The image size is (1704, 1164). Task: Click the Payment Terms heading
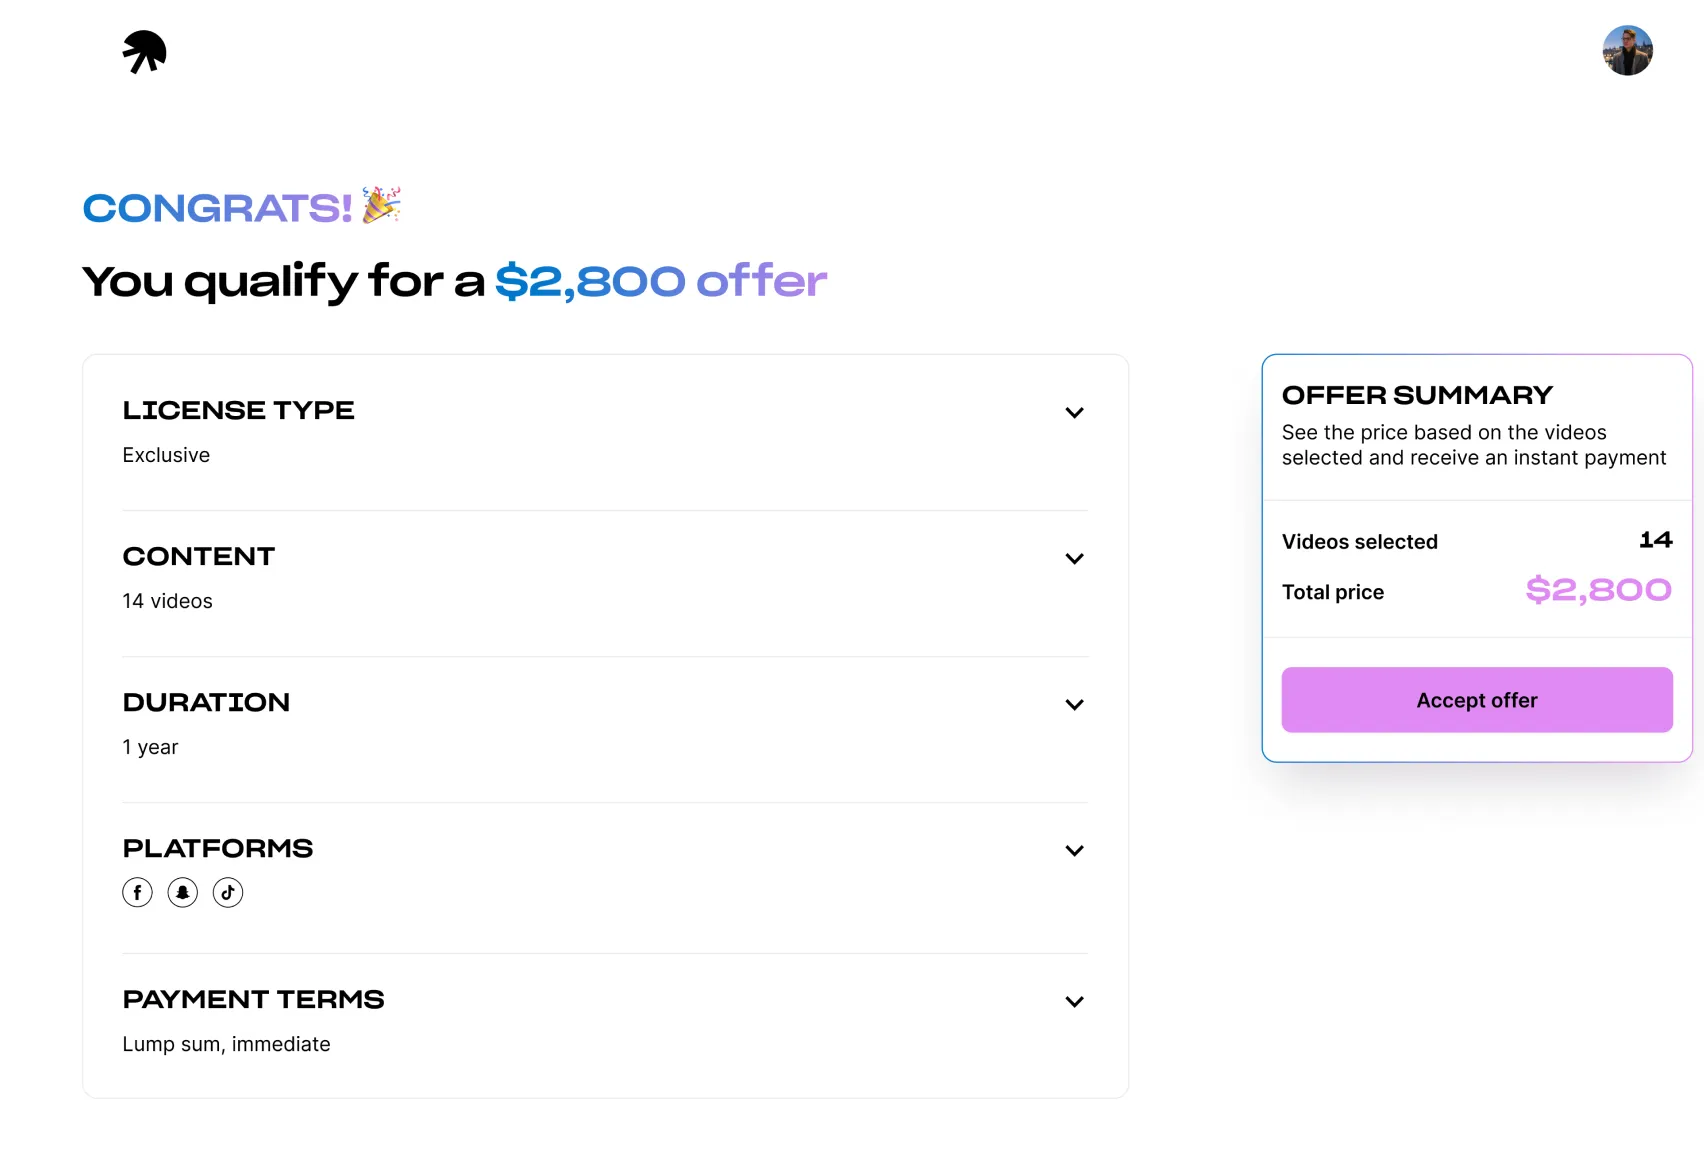point(253,1000)
